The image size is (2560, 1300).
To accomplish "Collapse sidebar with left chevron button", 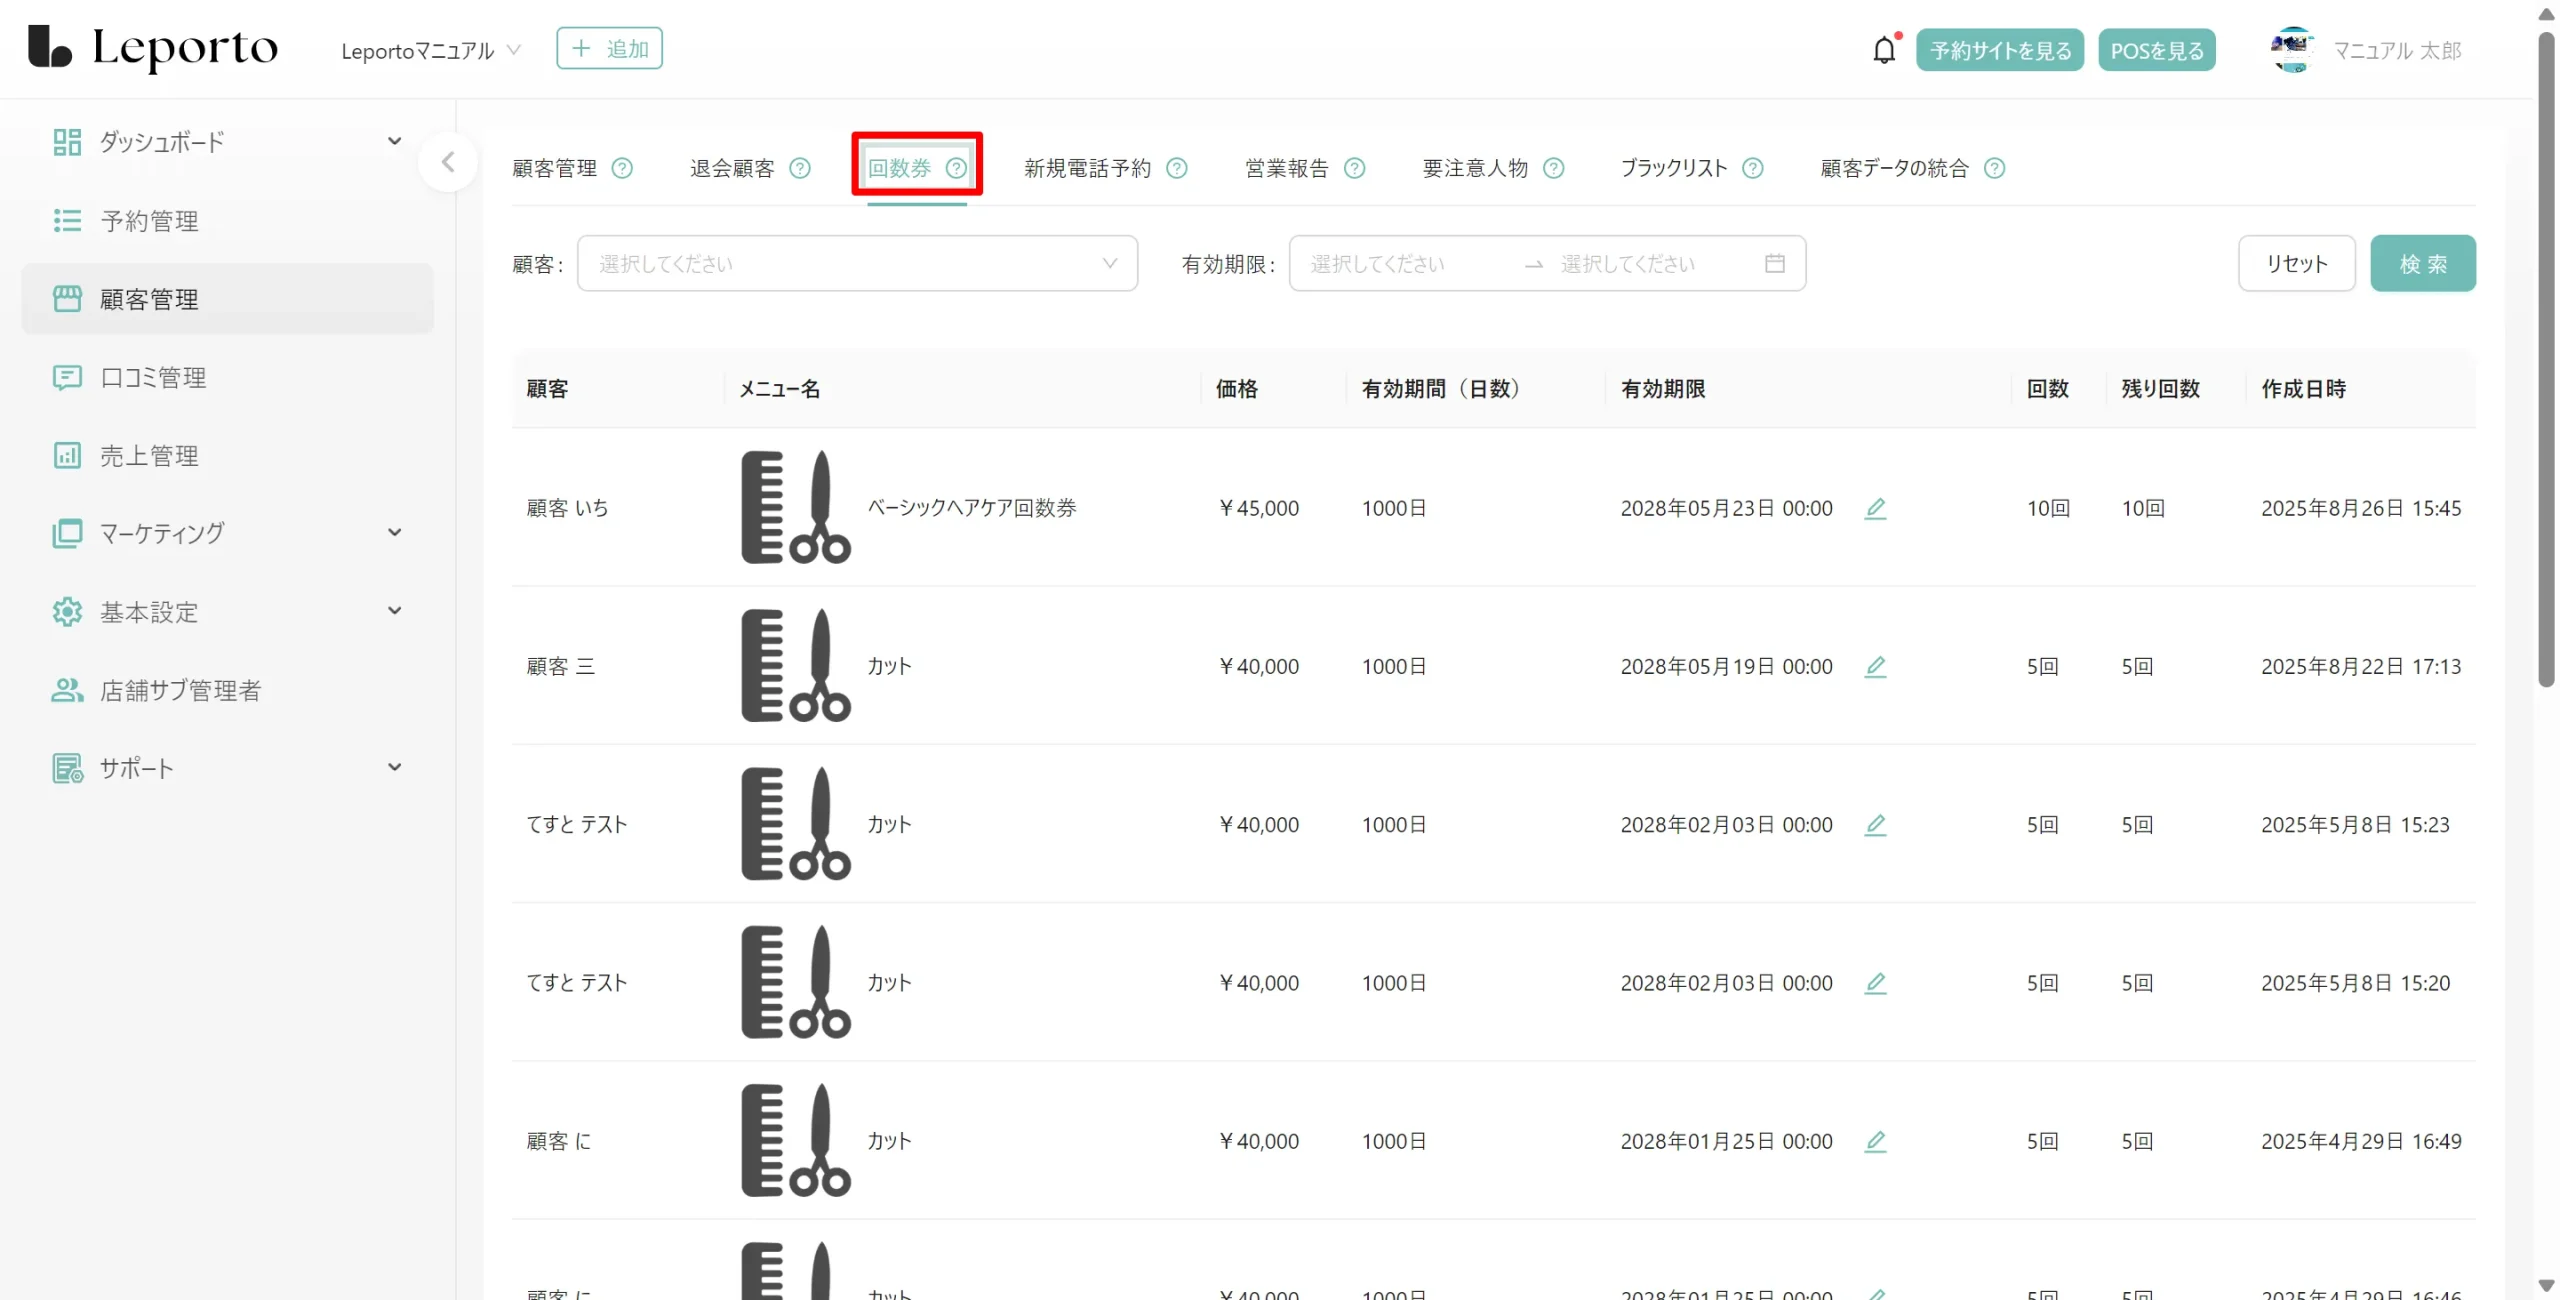I will (448, 162).
